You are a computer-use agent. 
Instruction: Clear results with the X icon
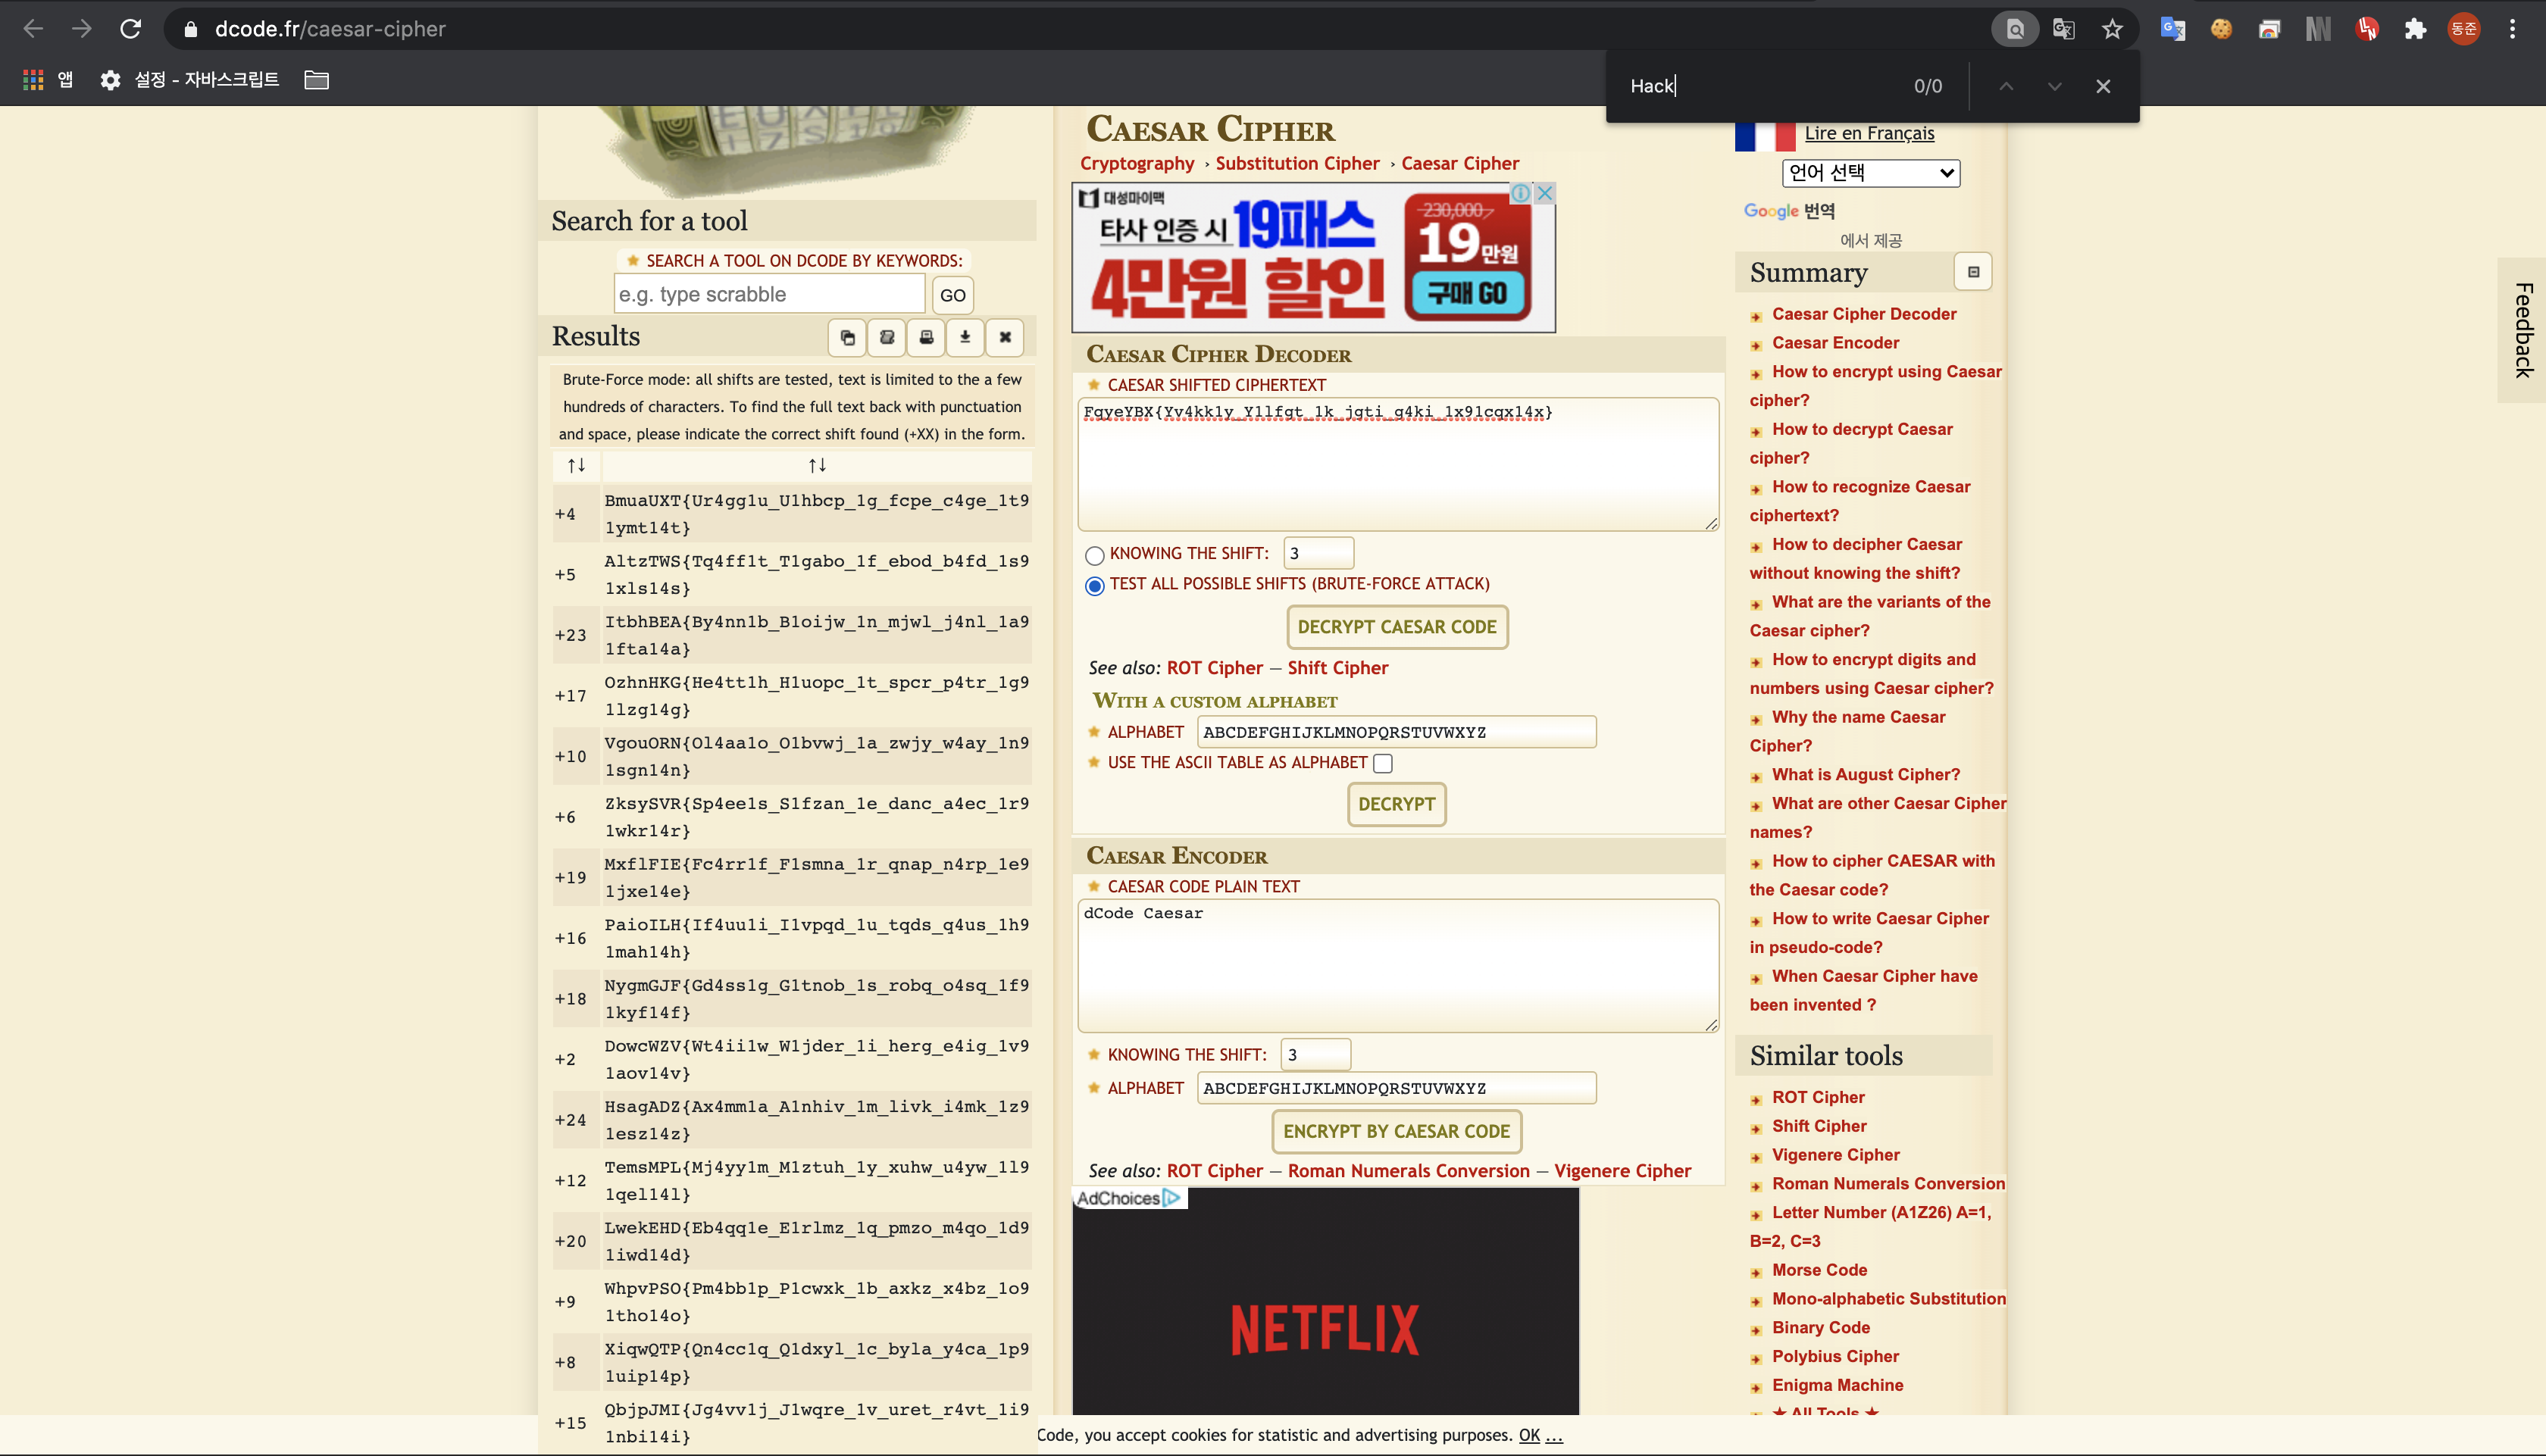pyautogui.click(x=1005, y=337)
